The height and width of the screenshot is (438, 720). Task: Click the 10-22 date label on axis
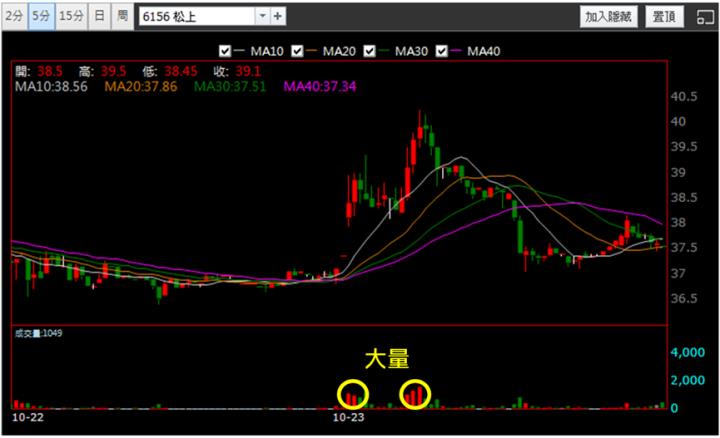point(28,417)
